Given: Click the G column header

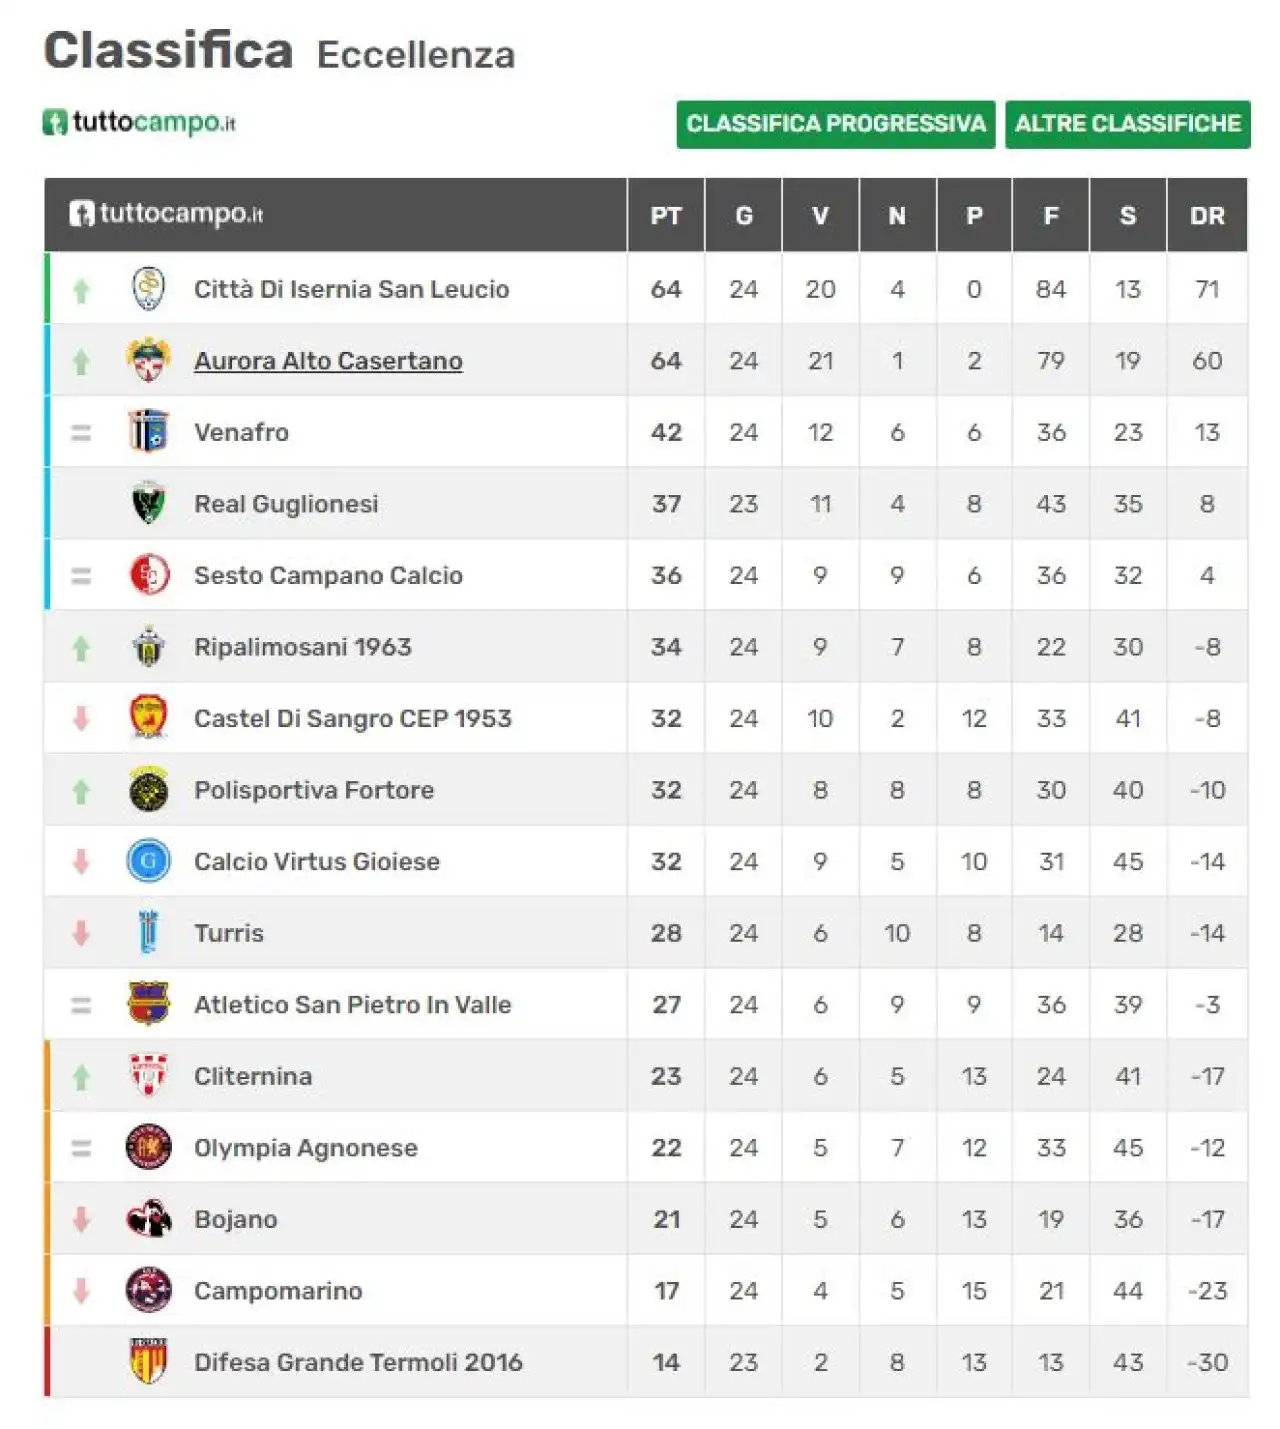Looking at the screenshot, I should tap(743, 215).
